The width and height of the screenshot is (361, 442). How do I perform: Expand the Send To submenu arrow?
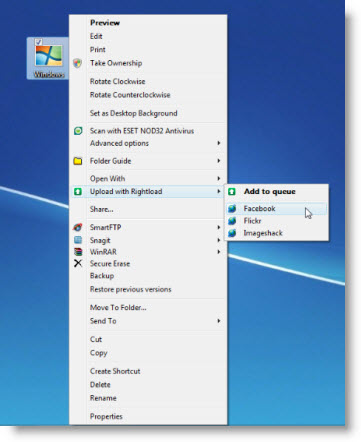tap(219, 321)
